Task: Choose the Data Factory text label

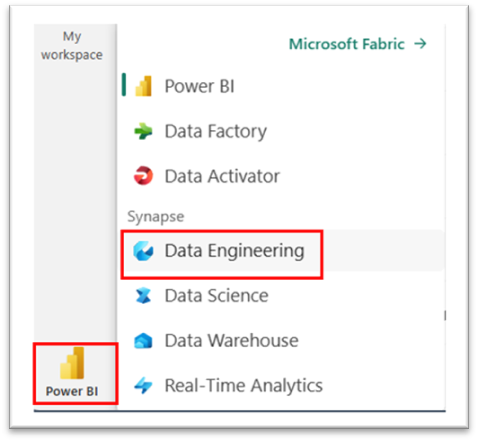Action: (x=216, y=132)
